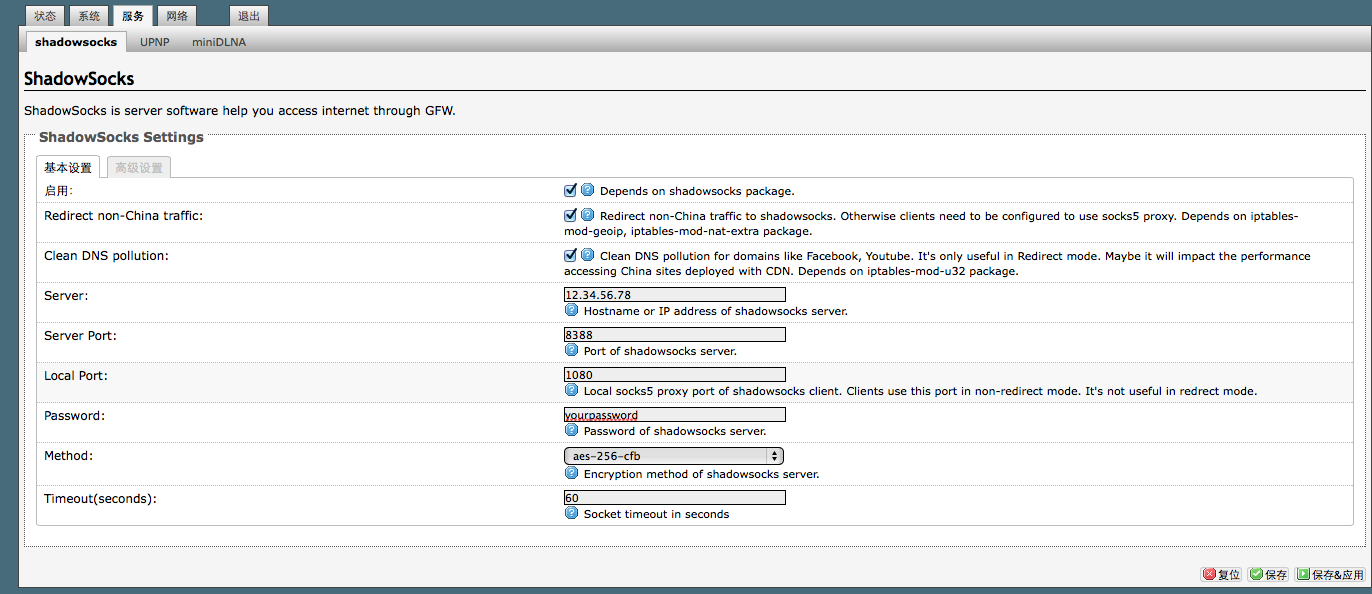1372x594 pixels.
Task: Open the 状态 status tab
Action: point(45,16)
